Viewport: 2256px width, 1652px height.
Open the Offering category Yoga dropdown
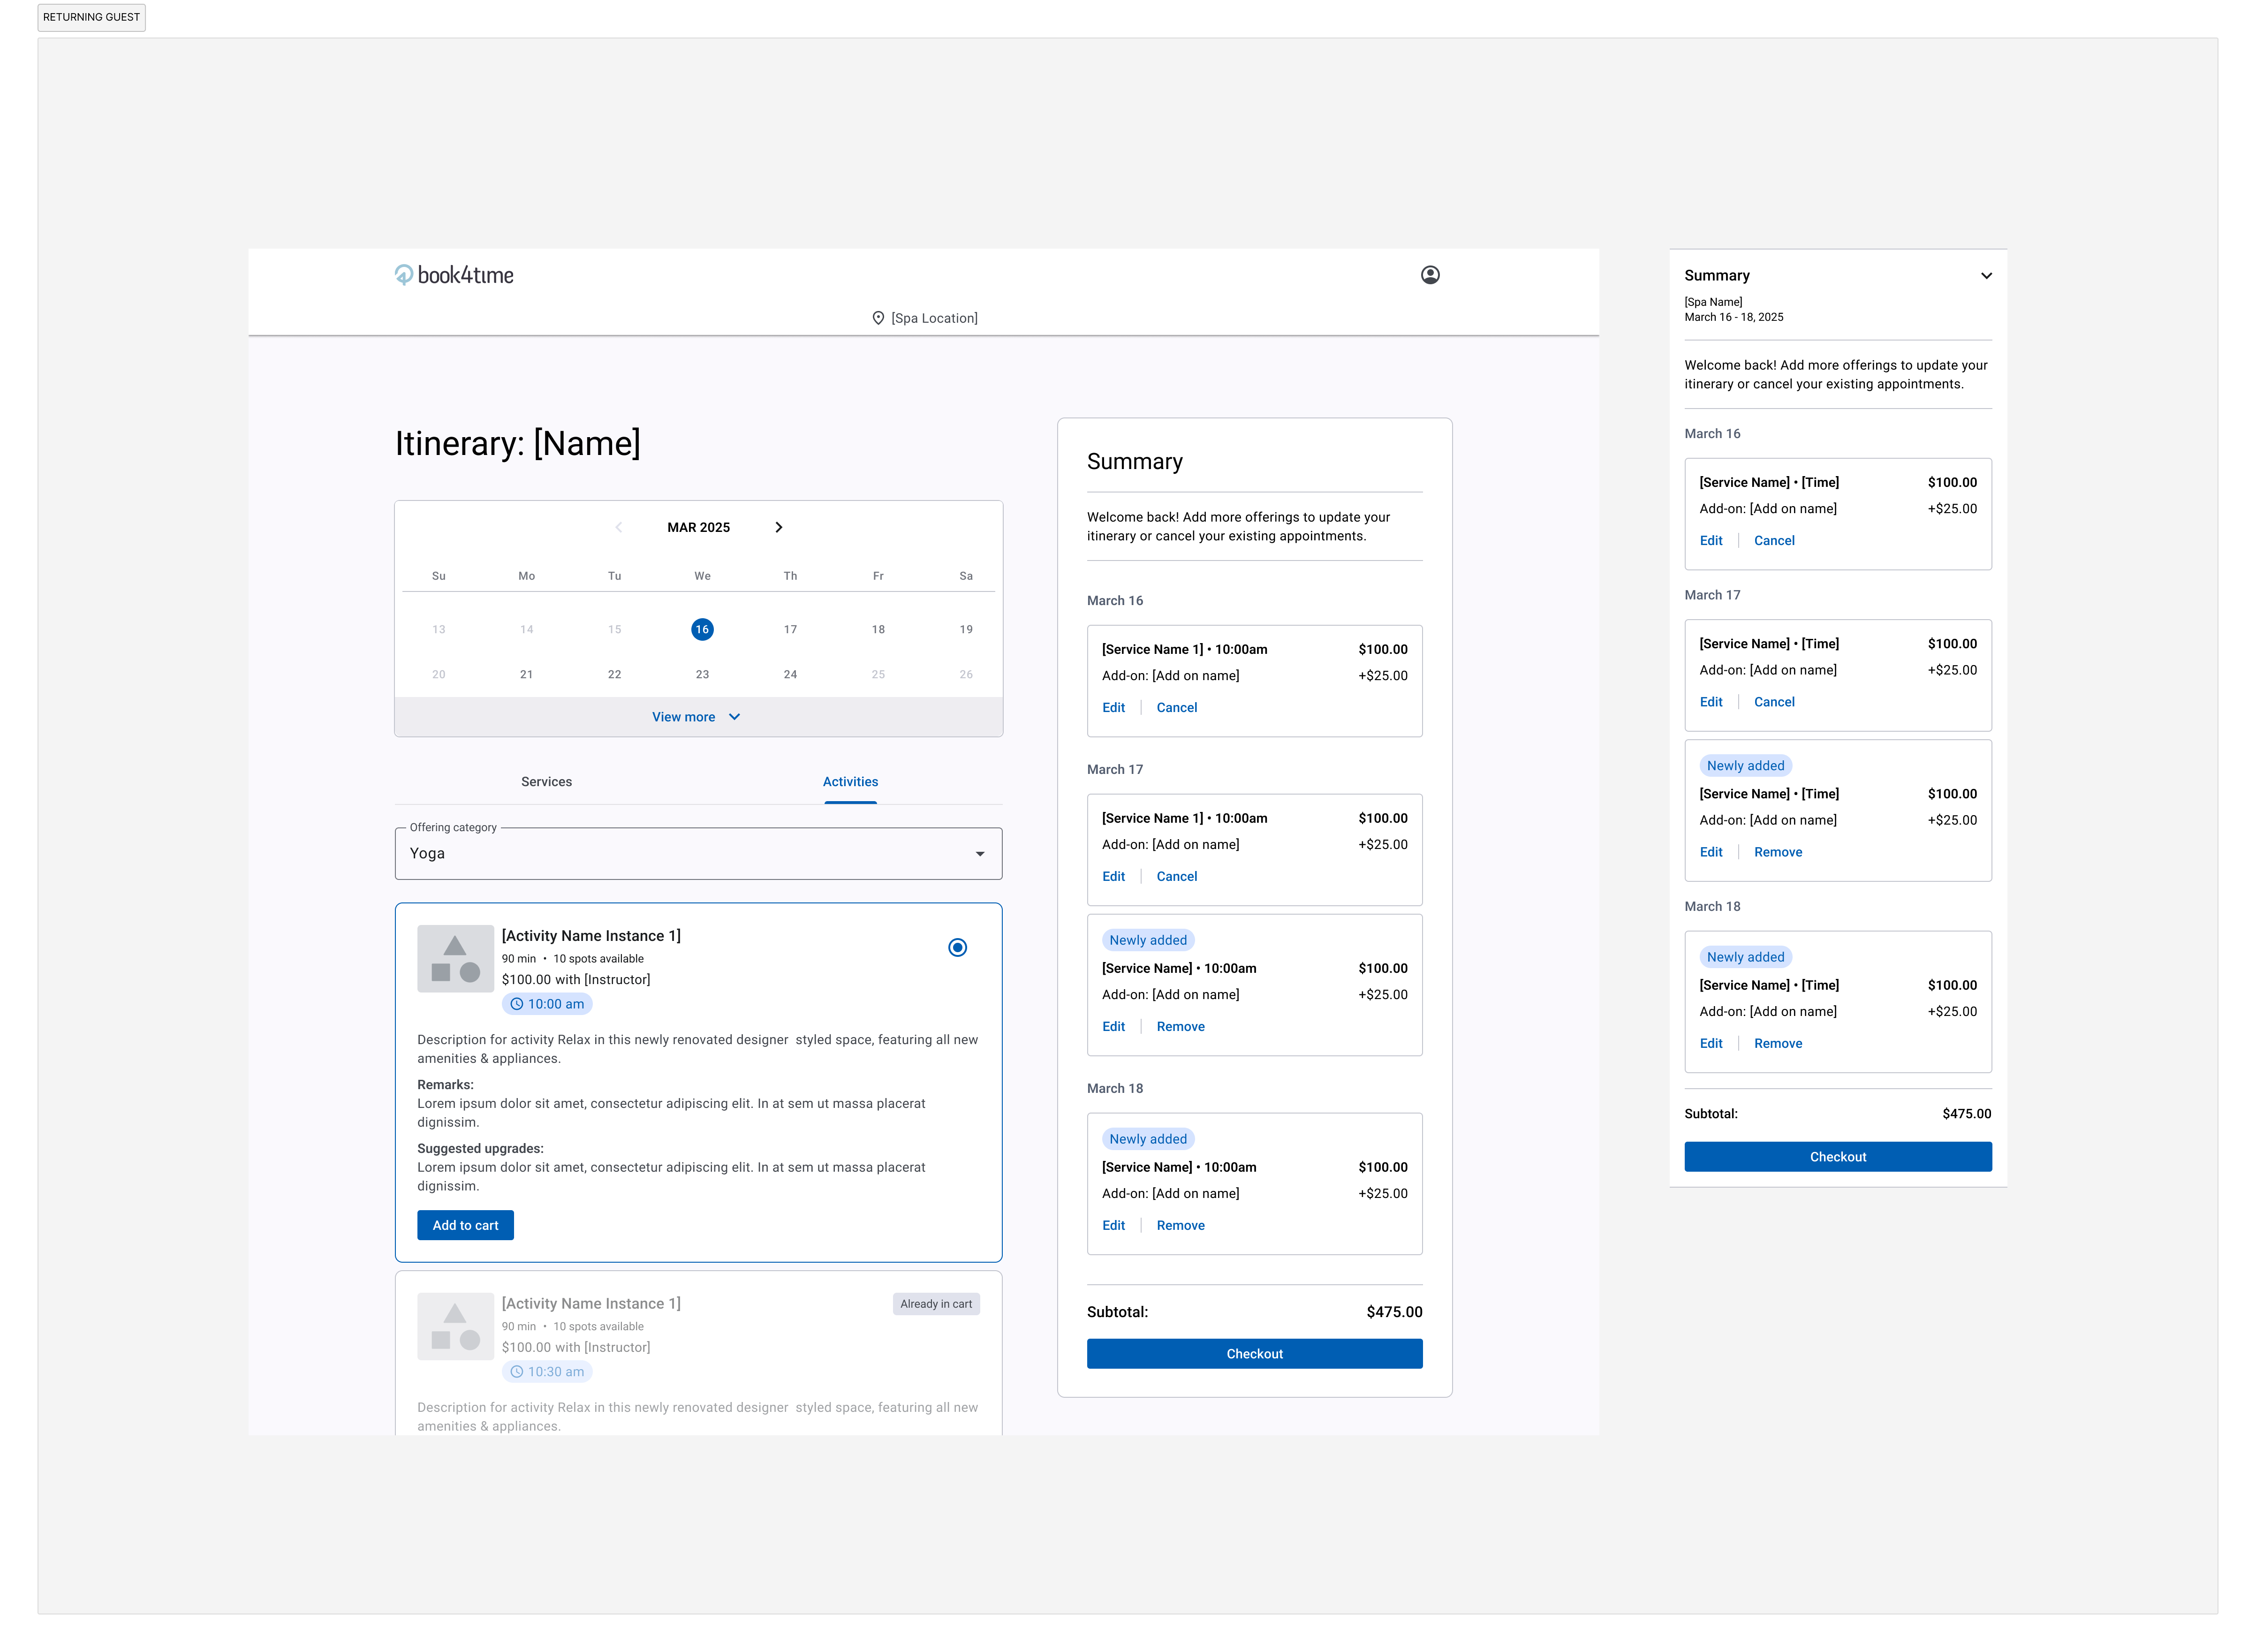pyautogui.click(x=698, y=853)
